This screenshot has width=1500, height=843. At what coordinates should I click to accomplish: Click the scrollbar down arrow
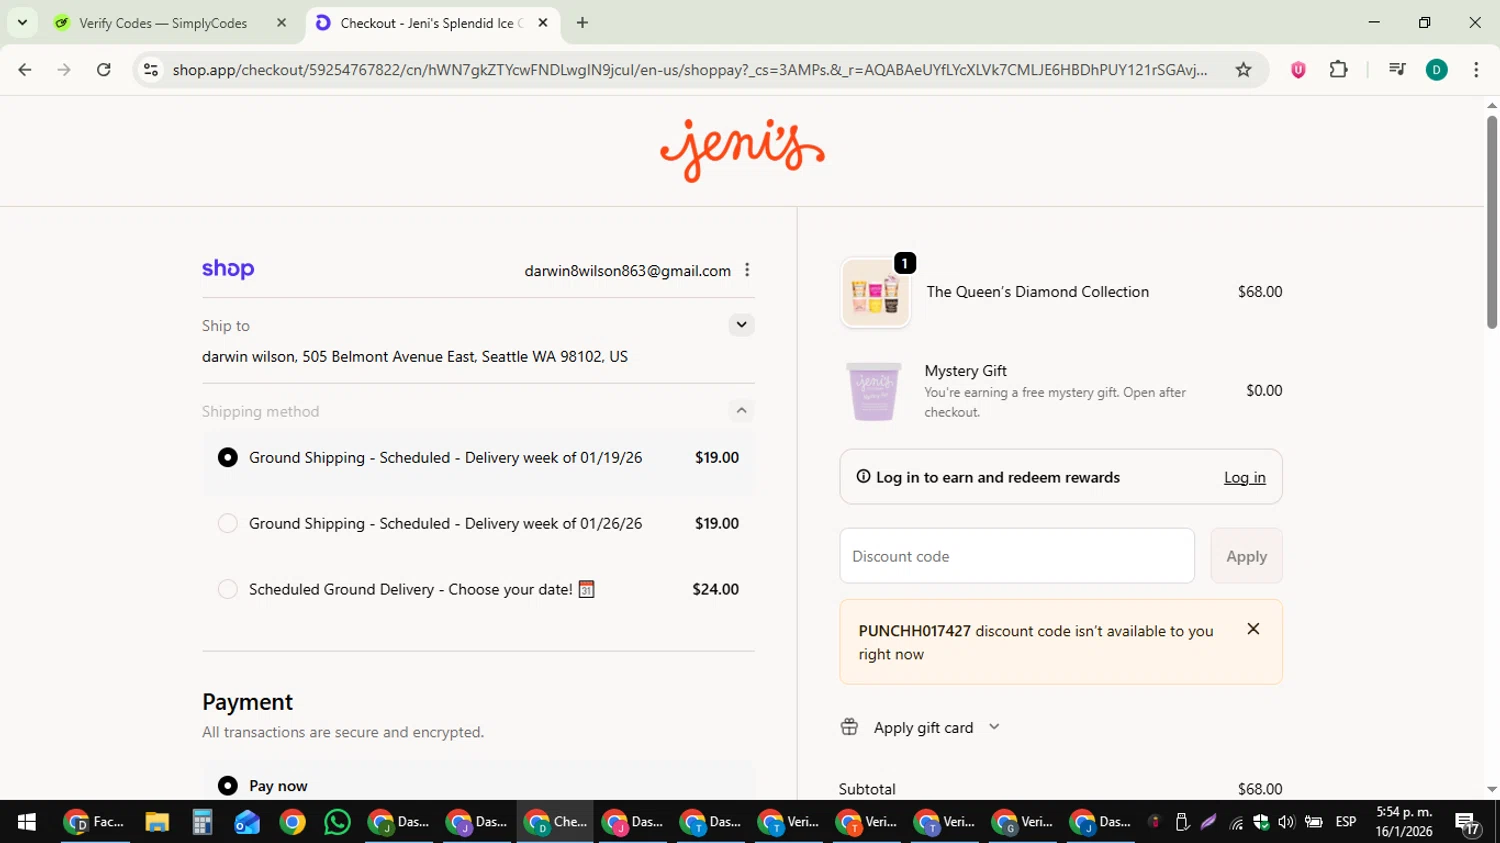coord(1491,789)
